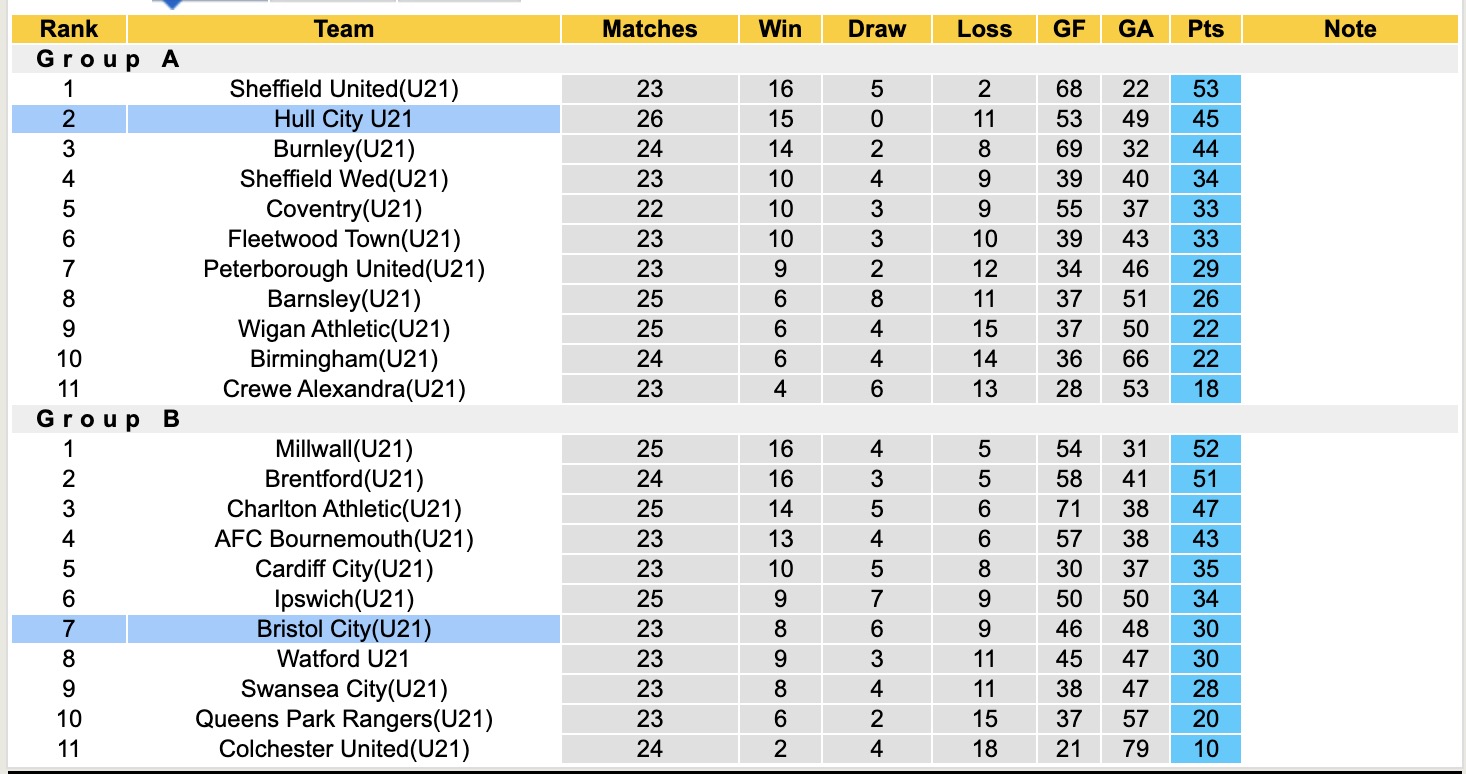1466x774 pixels.
Task: Open Burnley(U21) team page
Action: pos(344,149)
